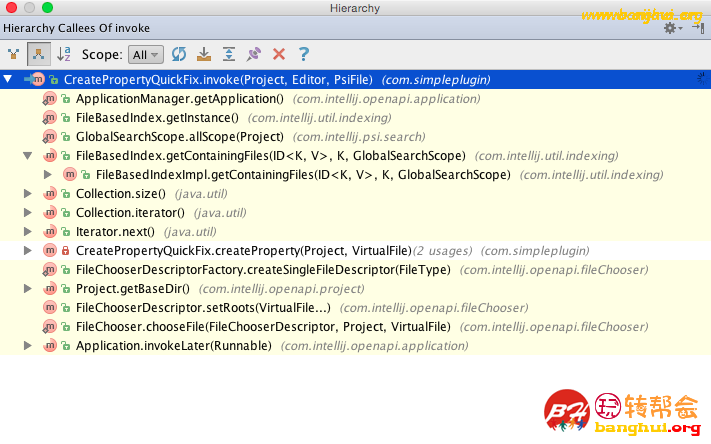Image resolution: width=711 pixels, height=444 pixels.
Task: Select FileBasedIndex.getContainingFiles row
Action: 356,156
